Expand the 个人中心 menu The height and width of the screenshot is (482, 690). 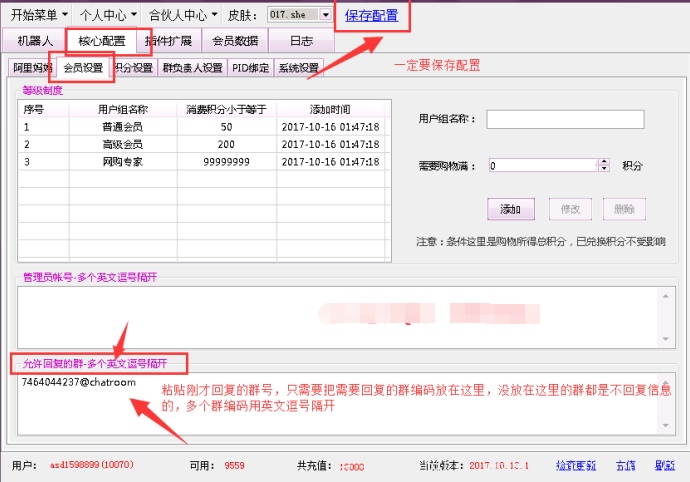click(x=108, y=15)
